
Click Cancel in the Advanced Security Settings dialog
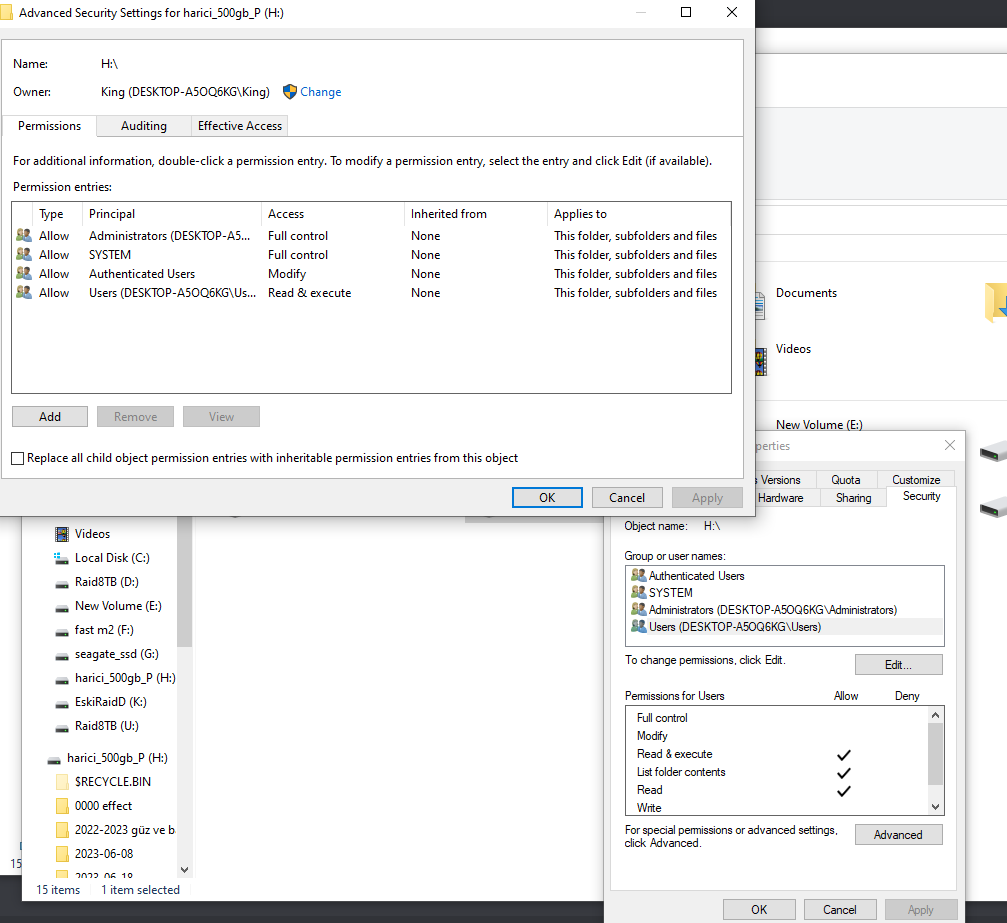(627, 498)
